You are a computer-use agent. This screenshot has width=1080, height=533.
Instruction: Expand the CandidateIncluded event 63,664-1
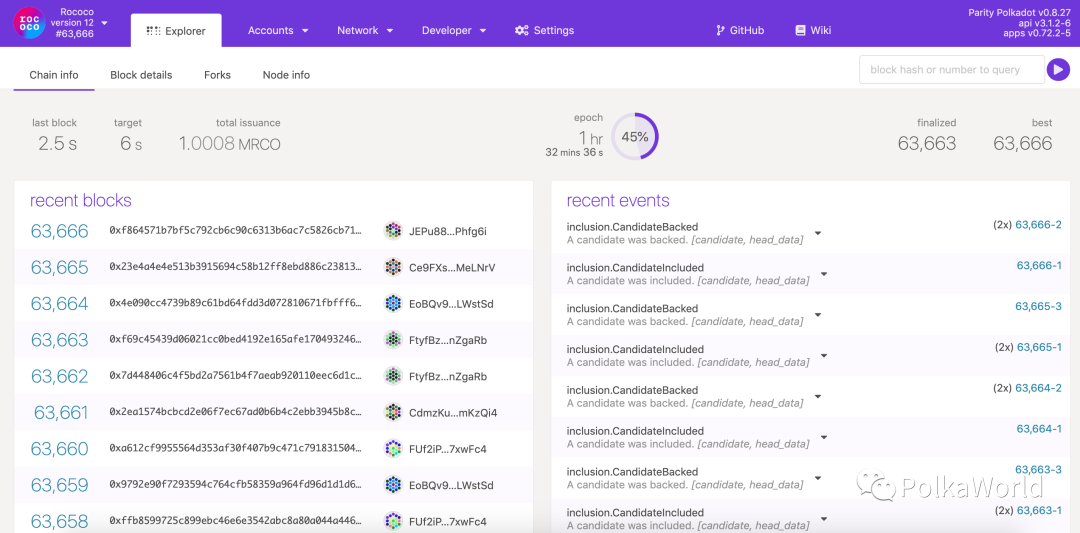(824, 438)
